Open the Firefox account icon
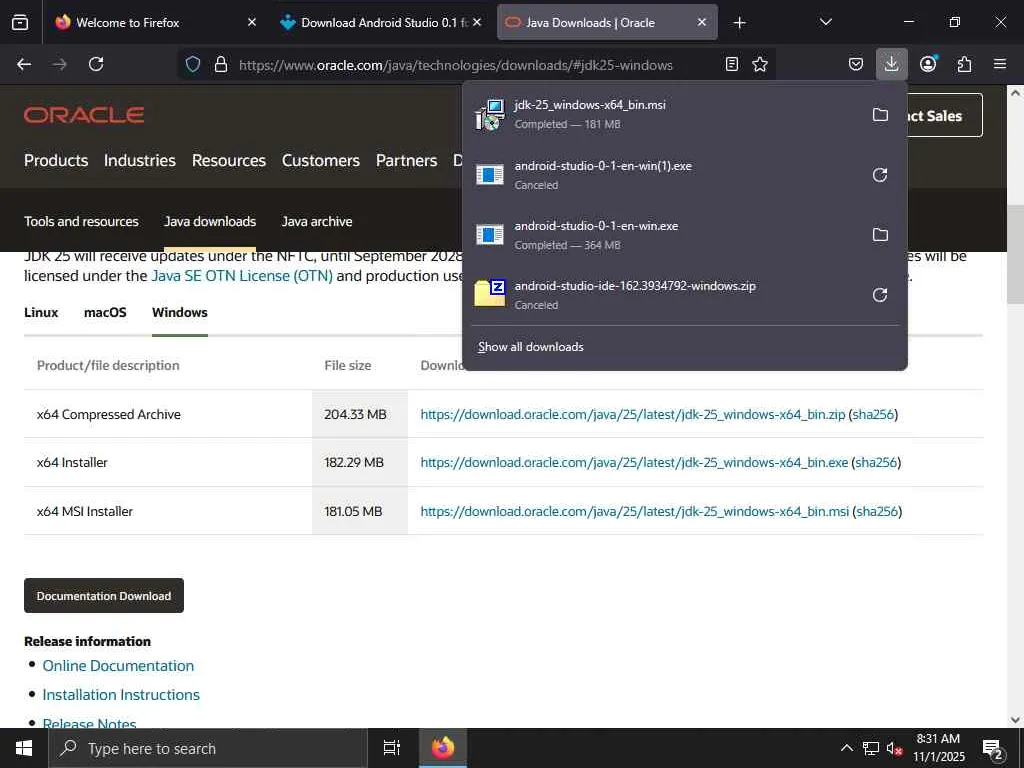This screenshot has height=768, width=1024. pos(928,64)
